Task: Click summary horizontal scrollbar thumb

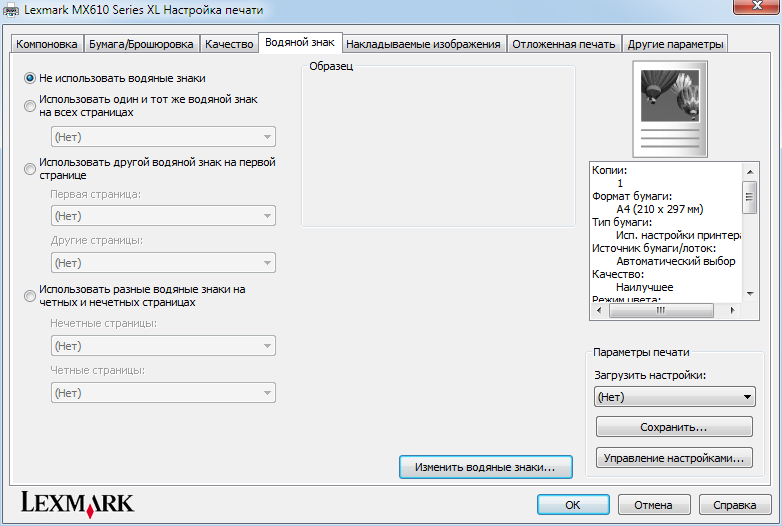Action: (x=661, y=310)
